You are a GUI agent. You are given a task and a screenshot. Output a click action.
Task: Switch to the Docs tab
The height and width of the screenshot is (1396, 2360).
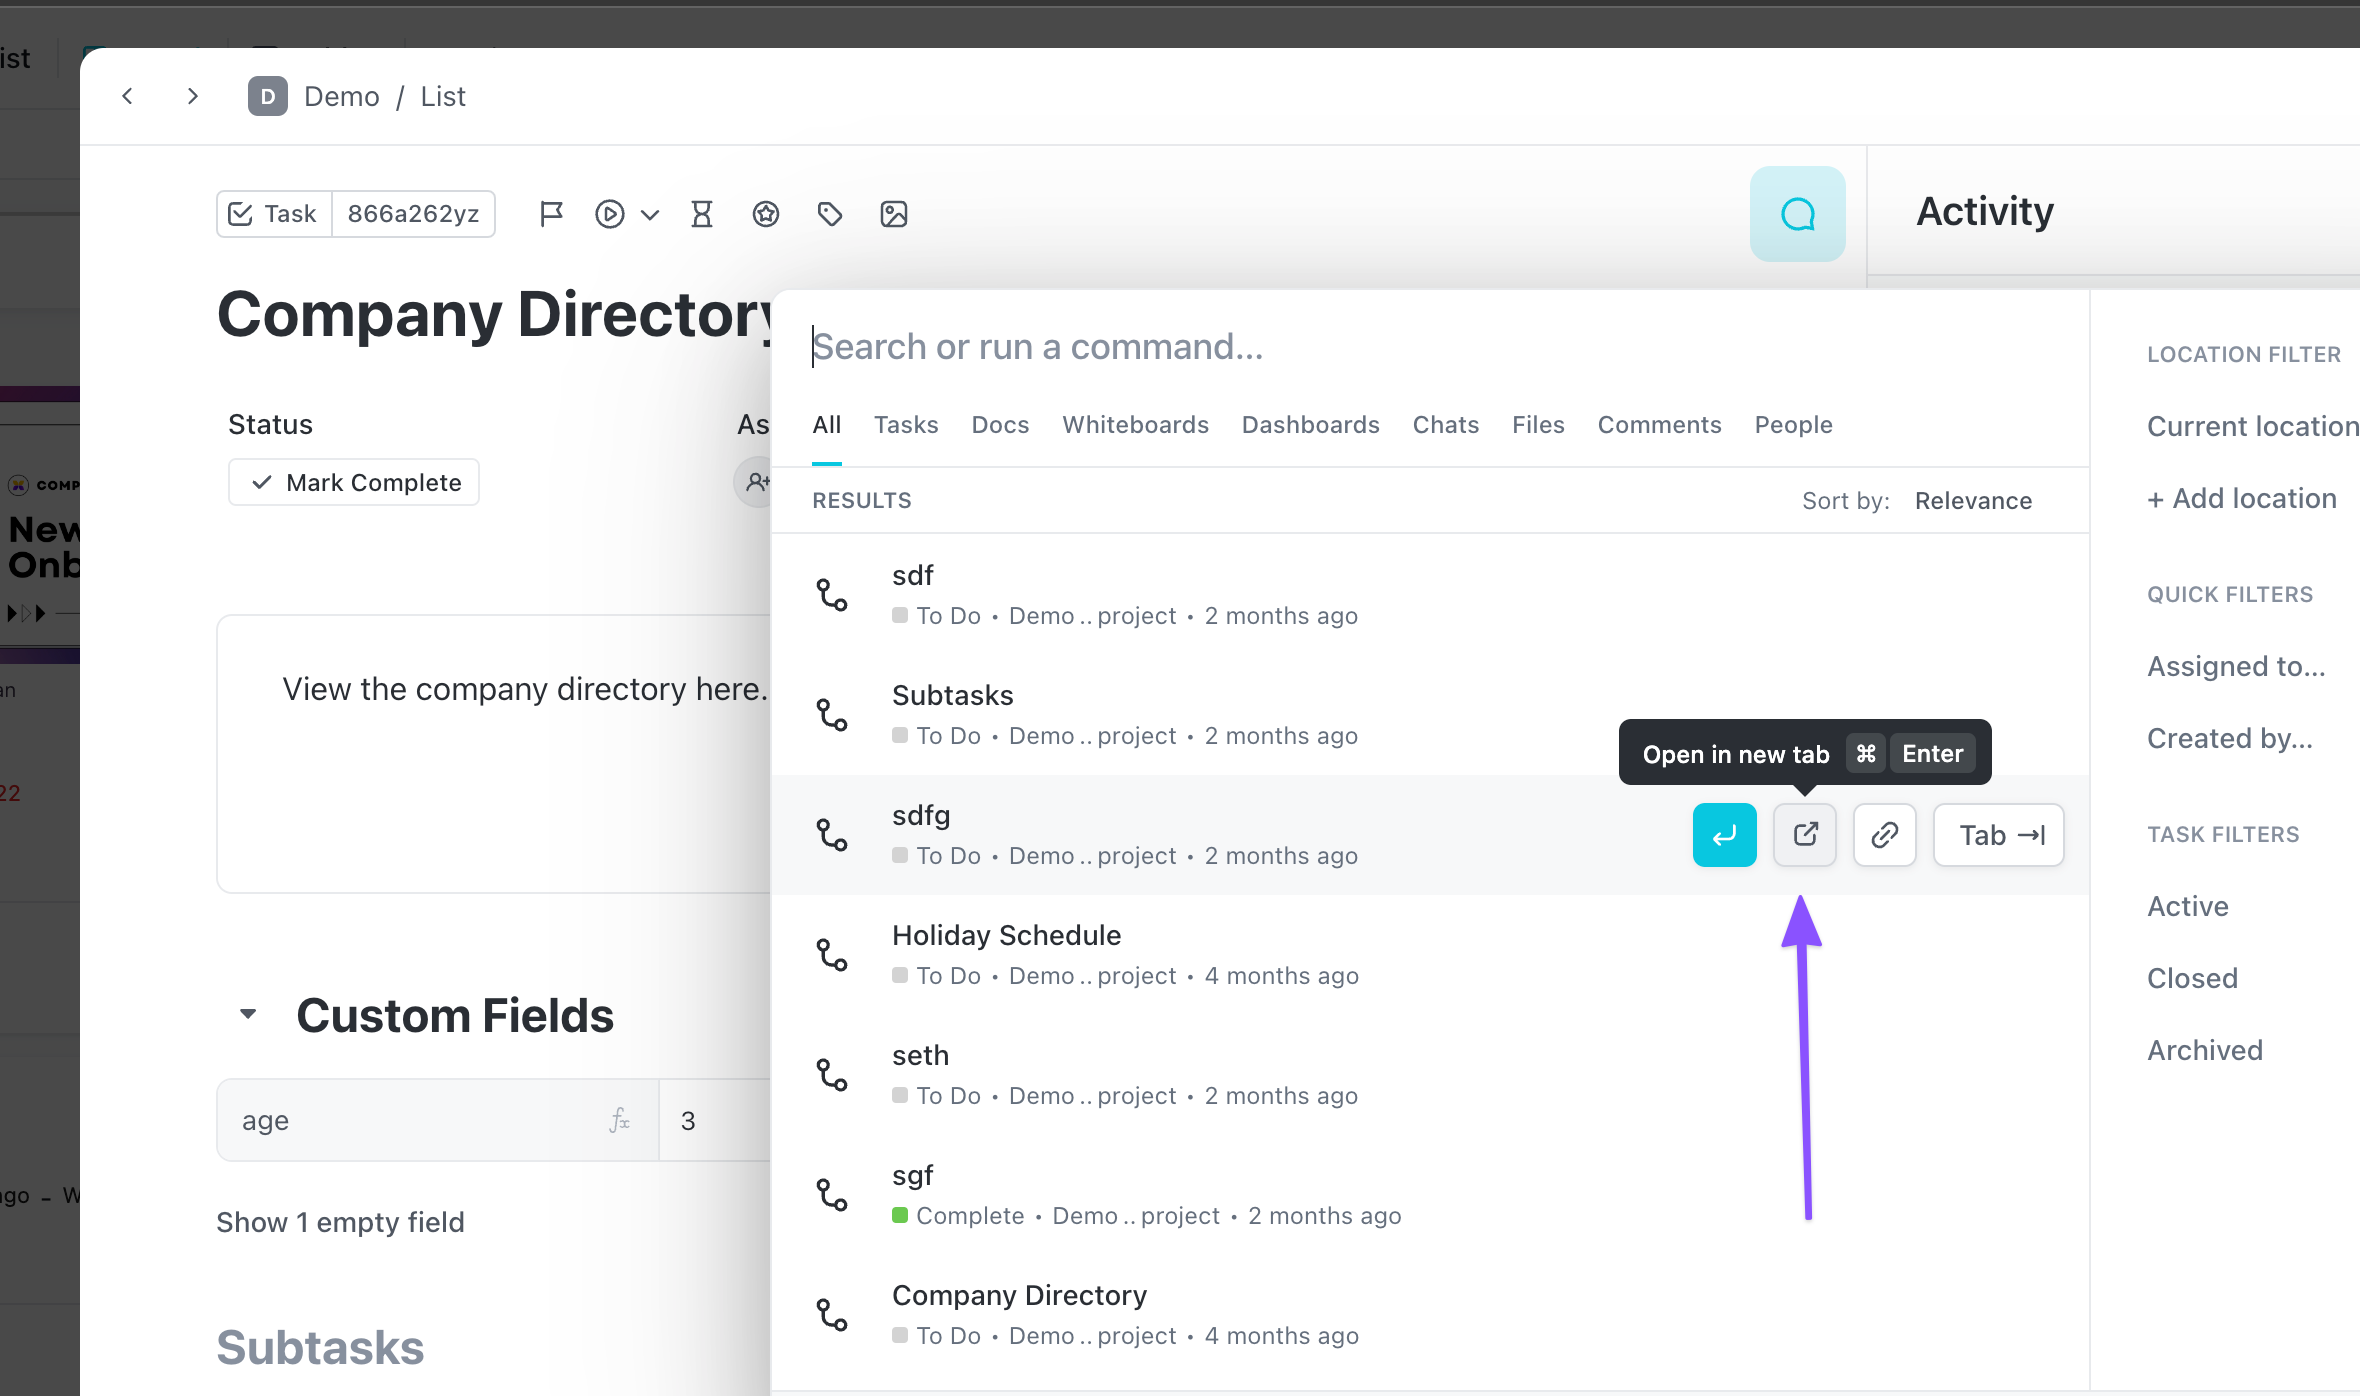tap(999, 425)
